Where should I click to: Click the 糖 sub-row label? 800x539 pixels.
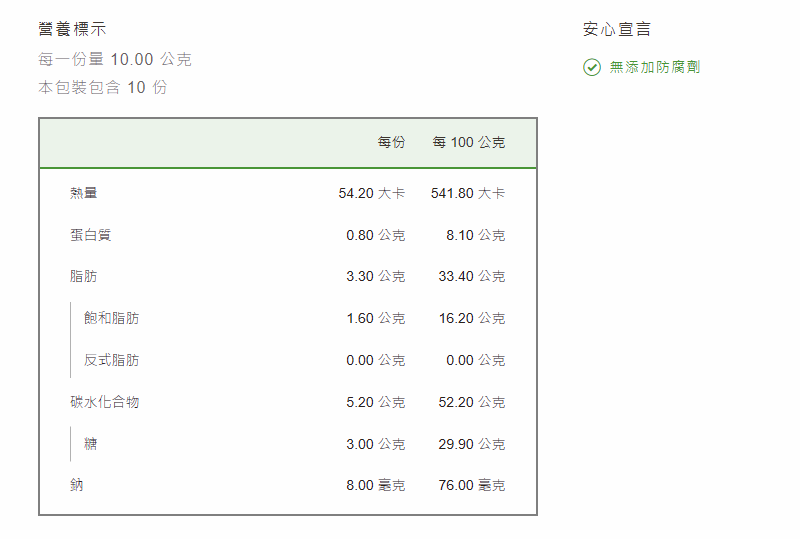91,444
